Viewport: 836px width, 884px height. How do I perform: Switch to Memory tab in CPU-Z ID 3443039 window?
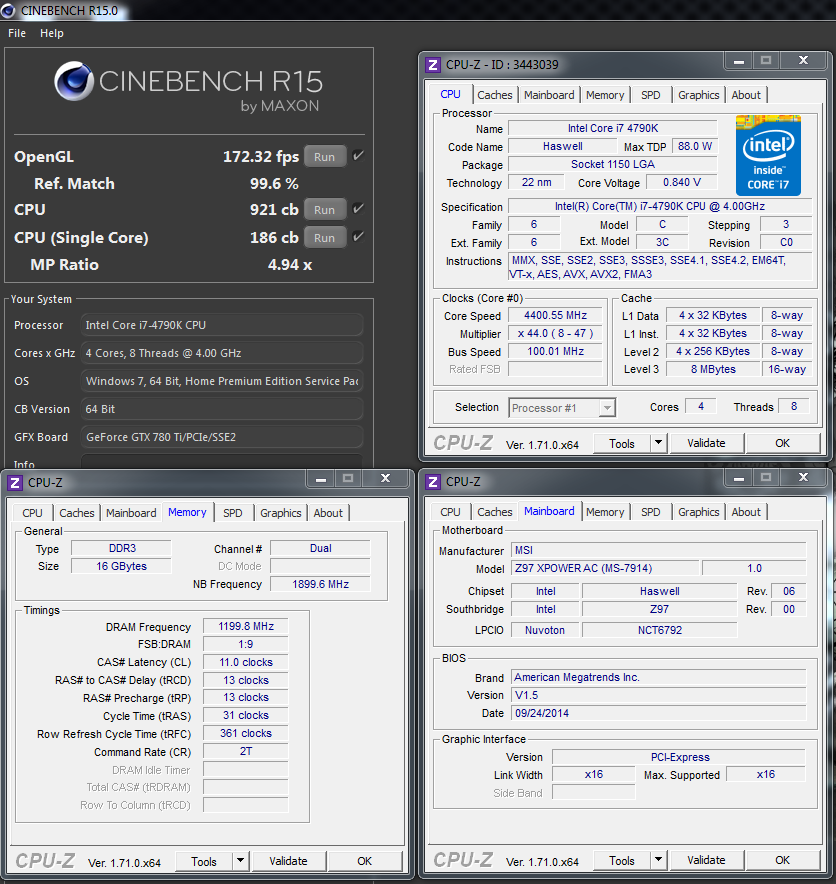click(605, 95)
